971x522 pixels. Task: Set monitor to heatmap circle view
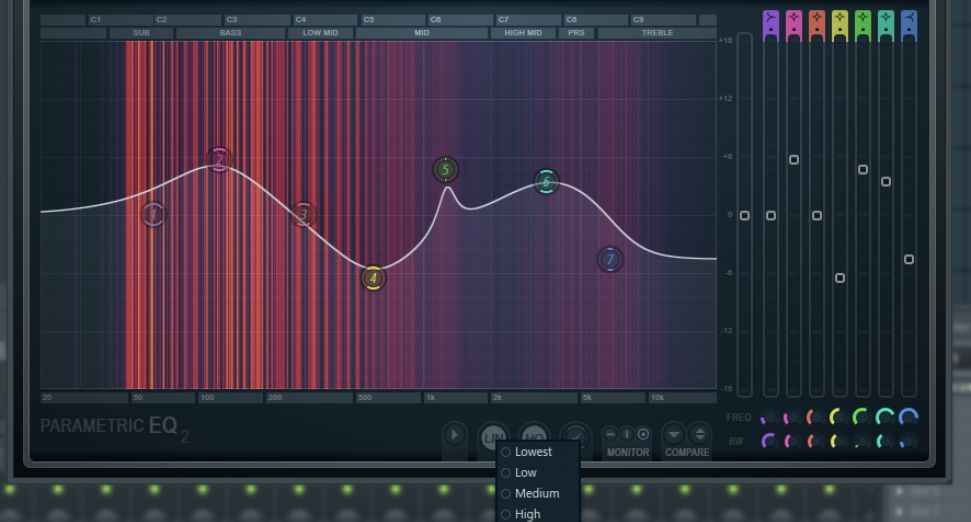click(x=643, y=434)
